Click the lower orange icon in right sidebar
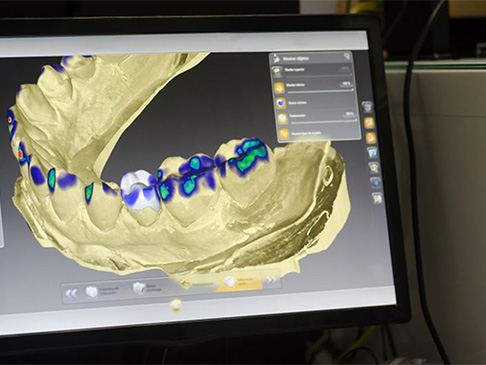Screen dimensions: 486x365 371,138
